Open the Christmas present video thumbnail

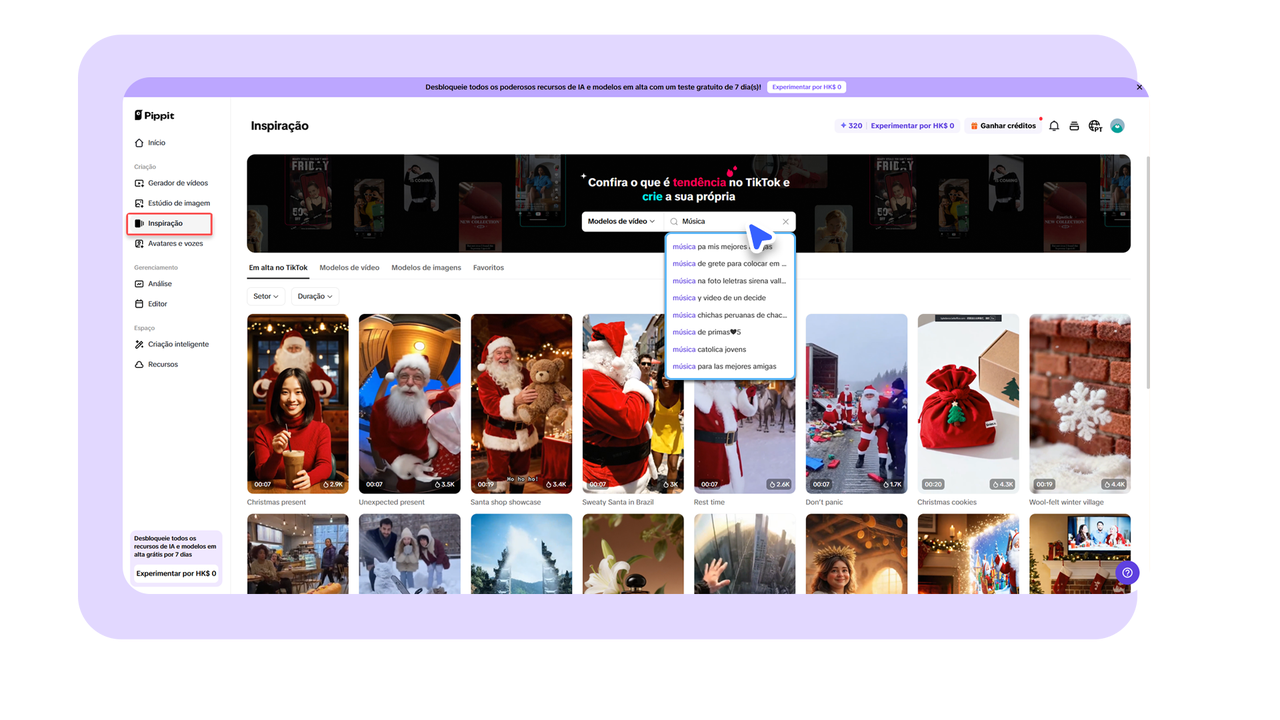298,404
